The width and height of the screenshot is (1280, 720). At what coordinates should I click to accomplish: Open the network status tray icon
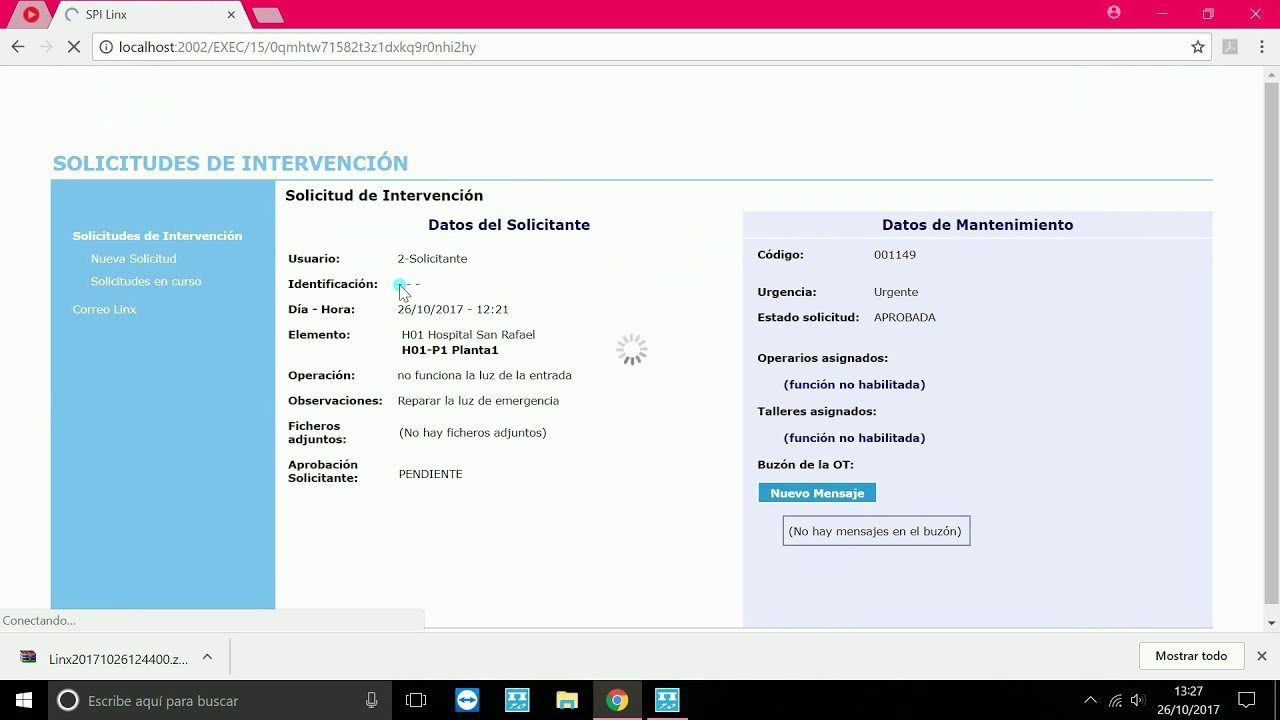tap(1115, 700)
